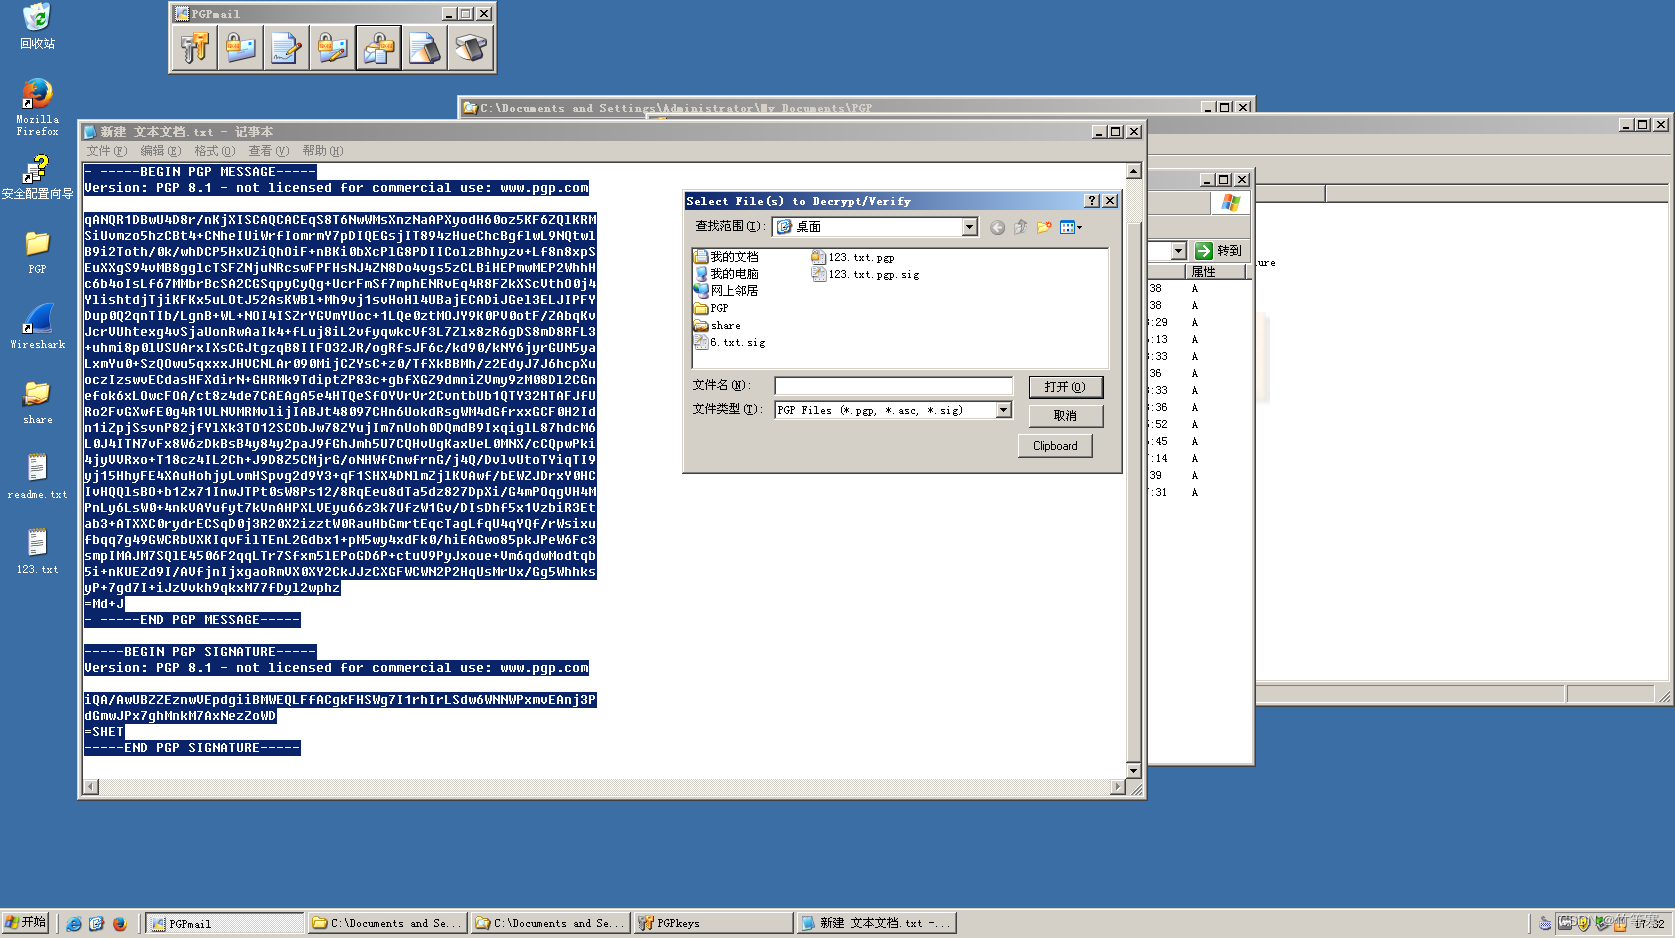Expand the Explorer address bar dropdown
1675x938 pixels.
tap(1179, 251)
